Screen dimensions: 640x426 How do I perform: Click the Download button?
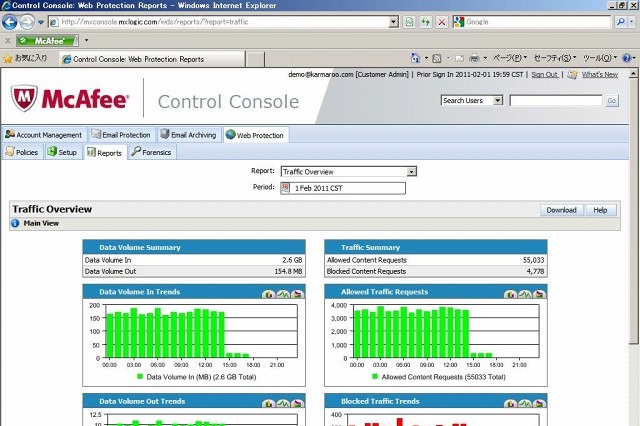pos(562,210)
